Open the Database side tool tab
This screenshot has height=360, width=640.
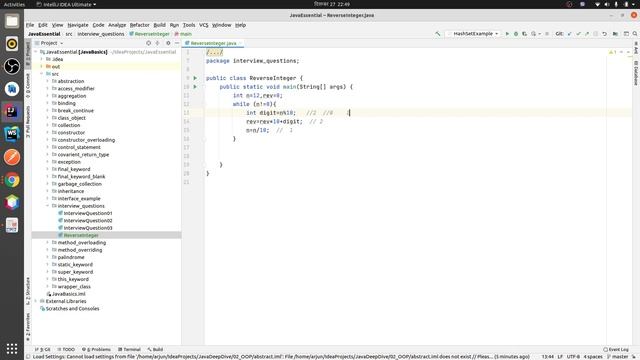(x=636, y=73)
